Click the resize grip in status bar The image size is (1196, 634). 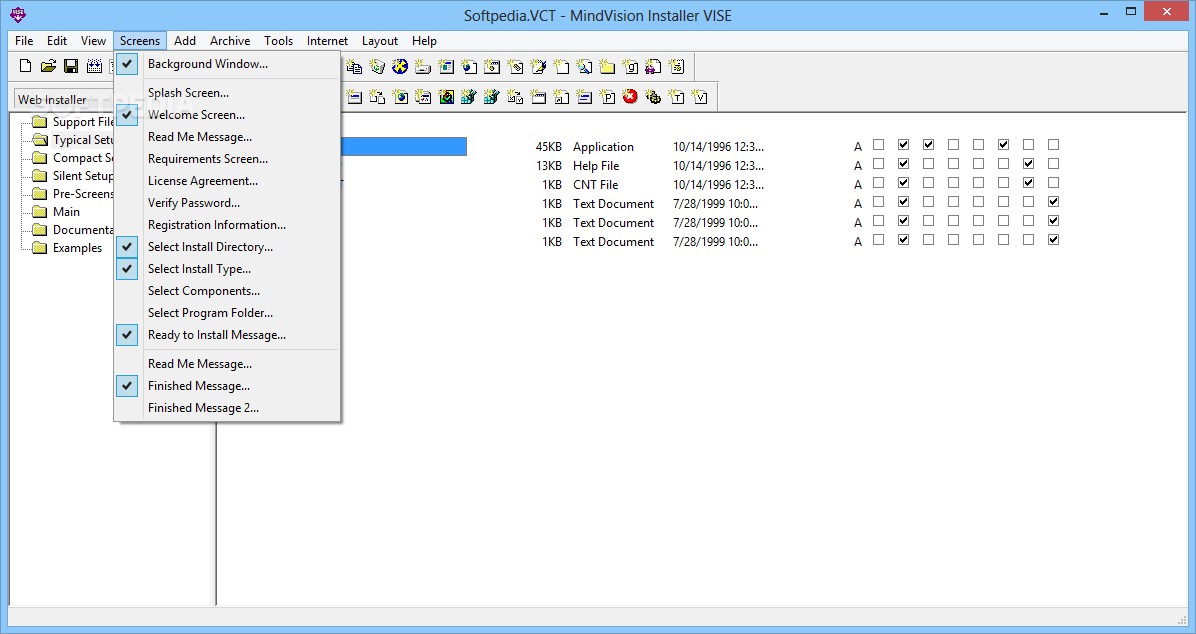pos(1182,618)
